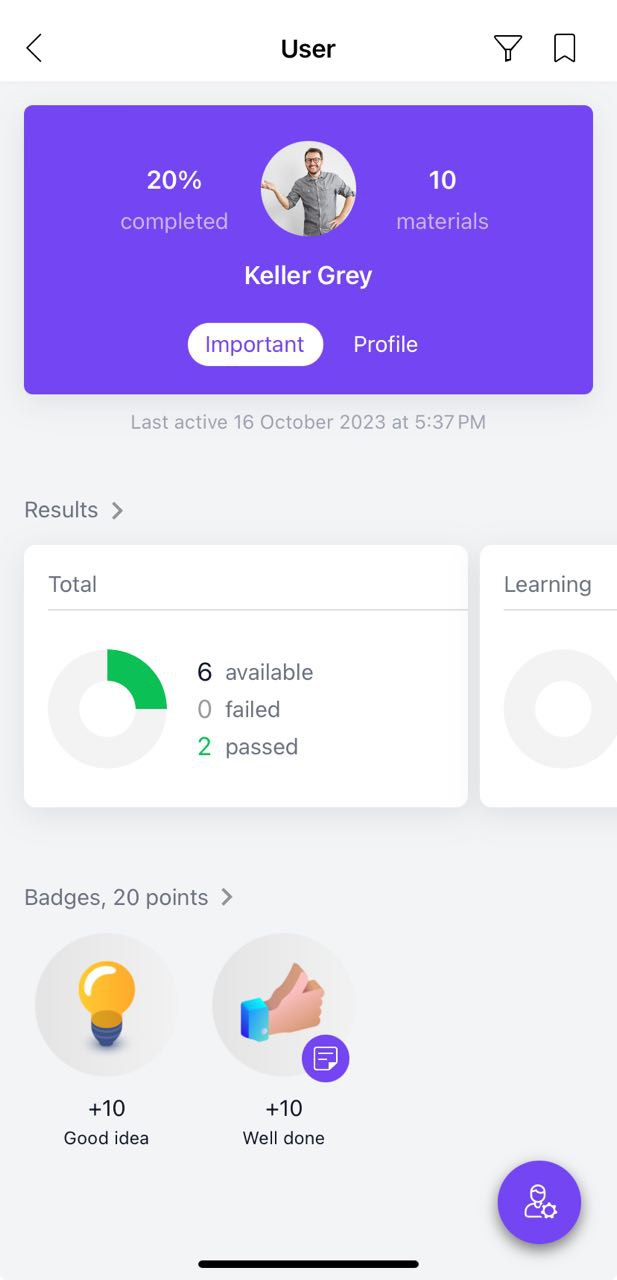
Task: Tap the Total donut progress chart
Action: pos(107,709)
